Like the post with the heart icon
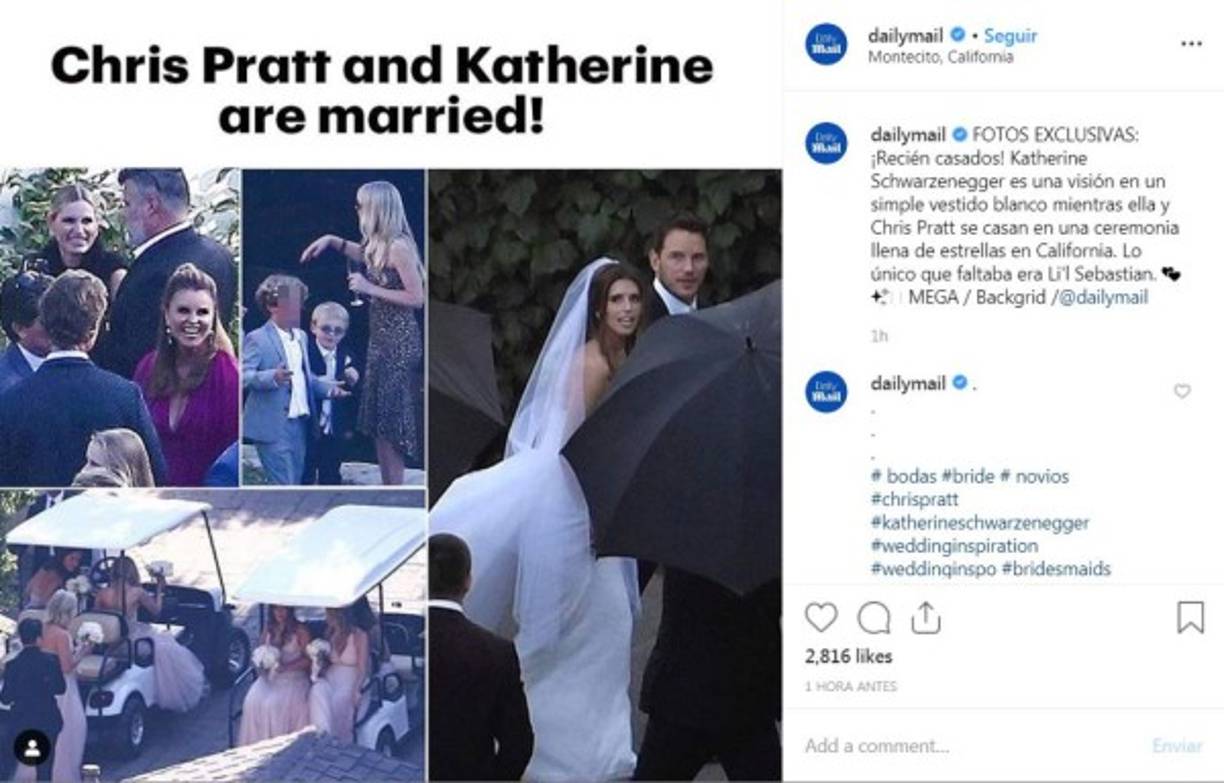The height and width of the screenshot is (783, 1224). pos(821,618)
